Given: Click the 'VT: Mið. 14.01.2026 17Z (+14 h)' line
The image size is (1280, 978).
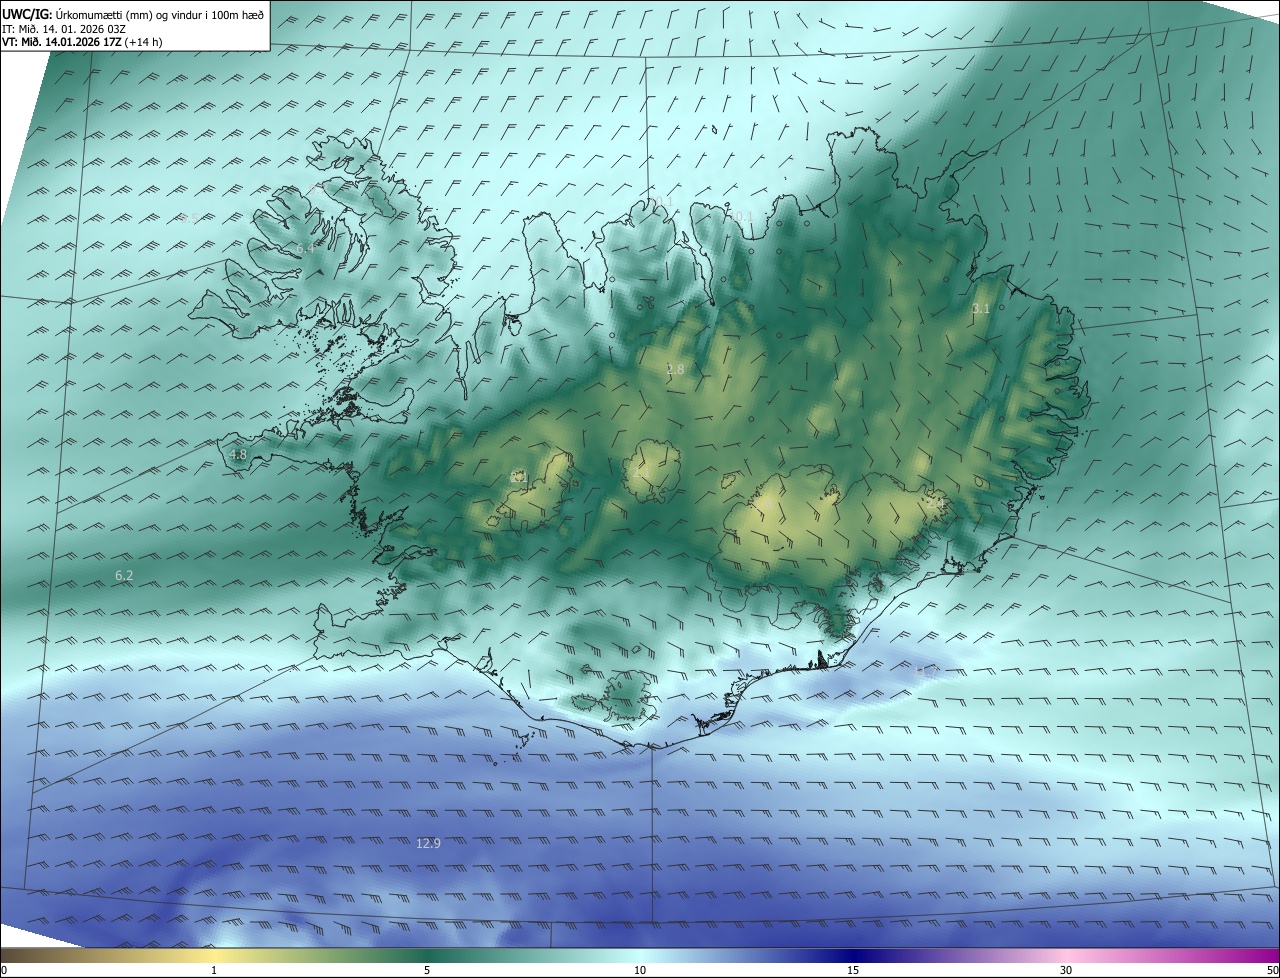Looking at the screenshot, I should pyautogui.click(x=83, y=42).
